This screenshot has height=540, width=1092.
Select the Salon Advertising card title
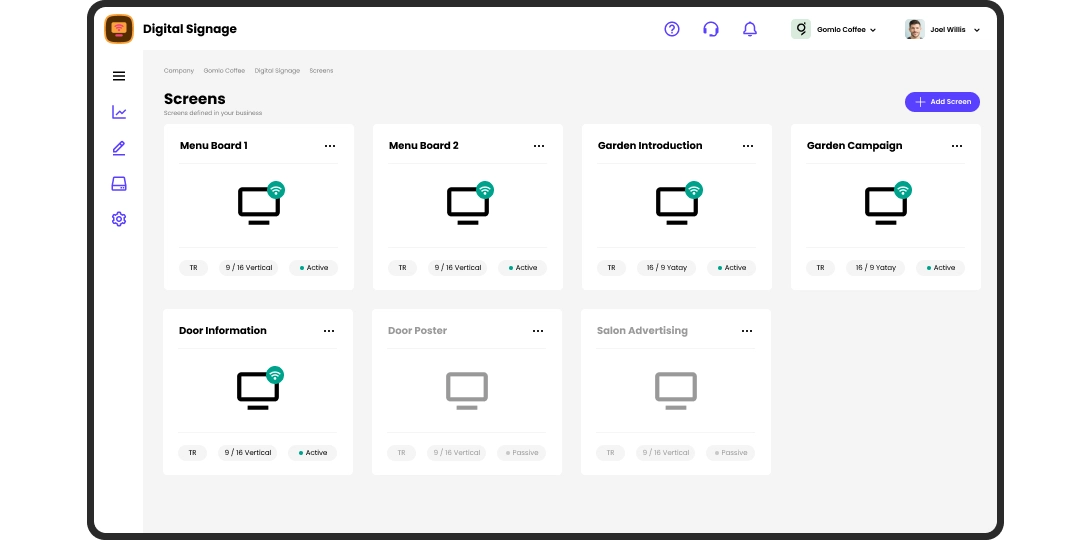[x=642, y=331]
